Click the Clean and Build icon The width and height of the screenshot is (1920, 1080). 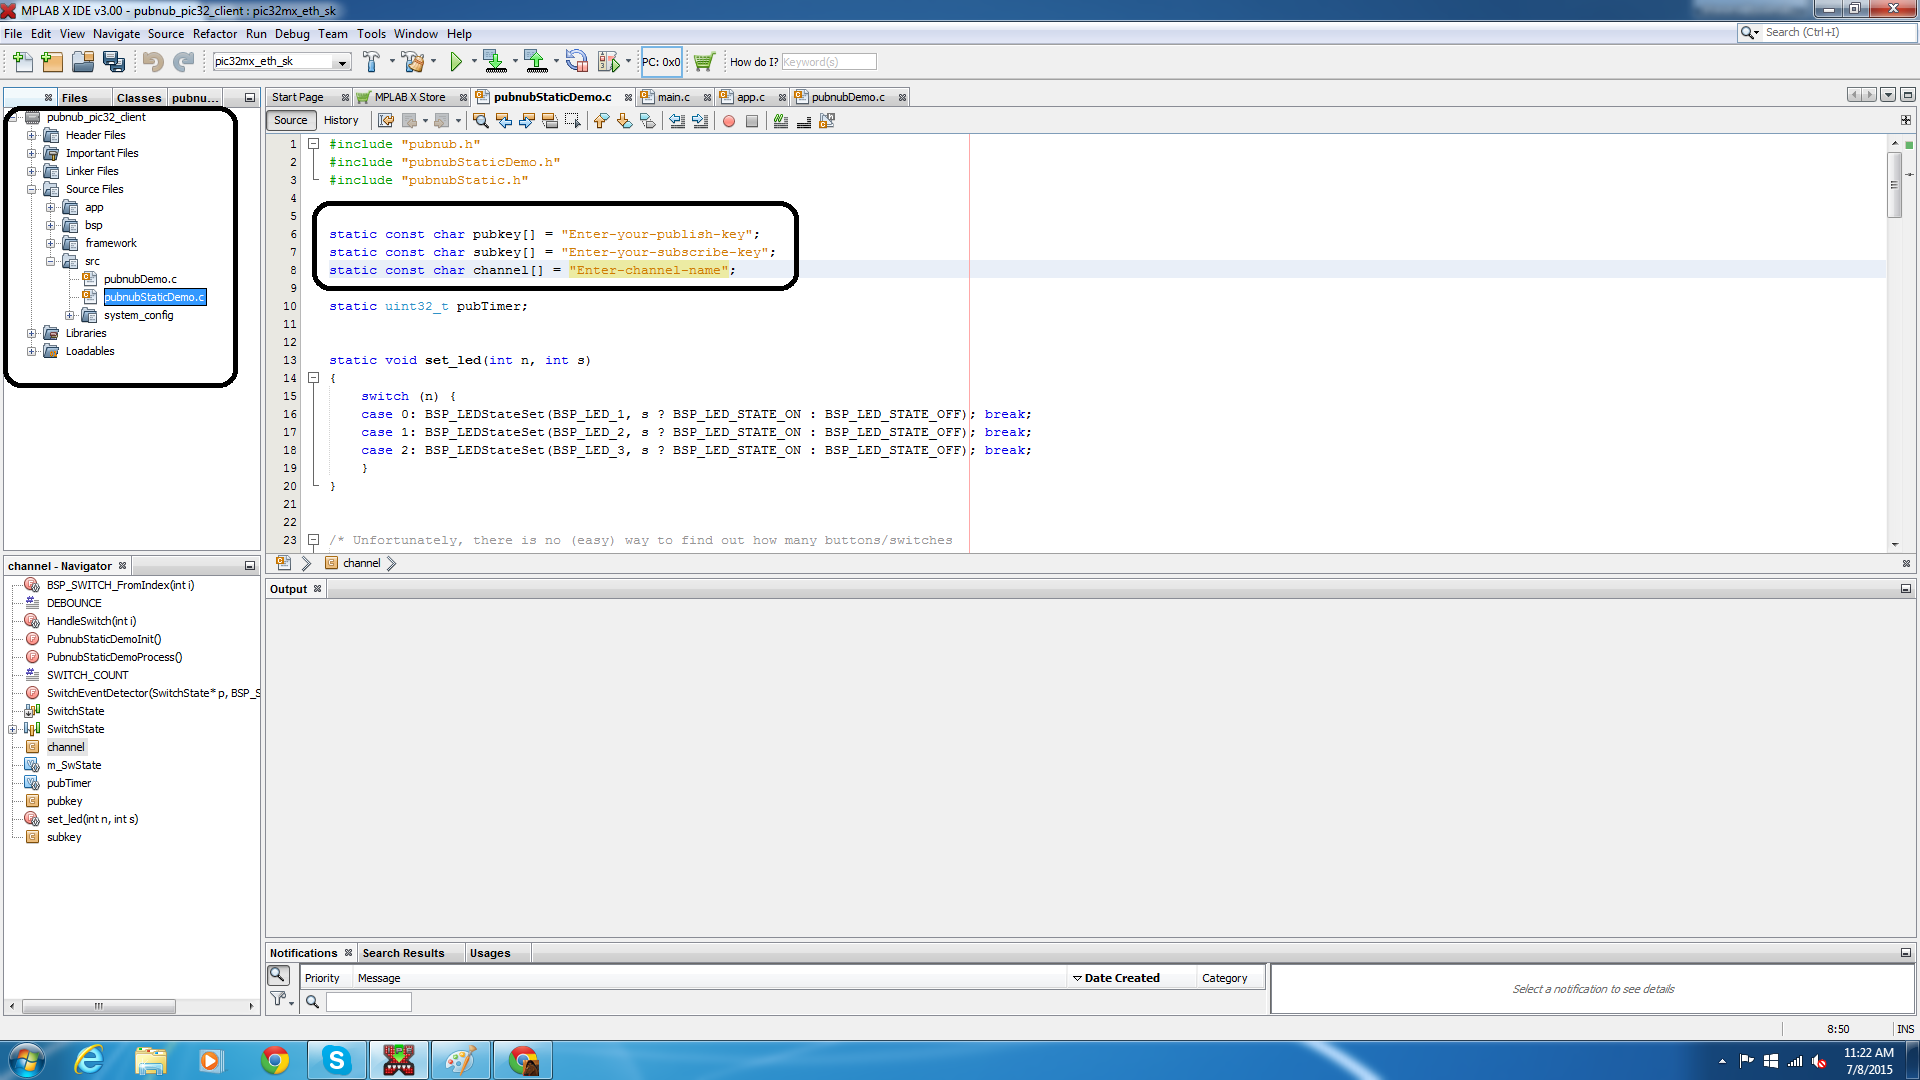pos(413,62)
